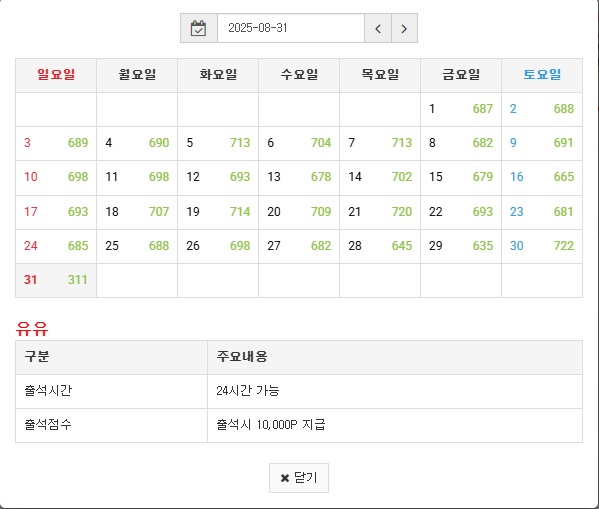The image size is (599, 509).
Task: Click the 수요일 column header
Action: 299,75
